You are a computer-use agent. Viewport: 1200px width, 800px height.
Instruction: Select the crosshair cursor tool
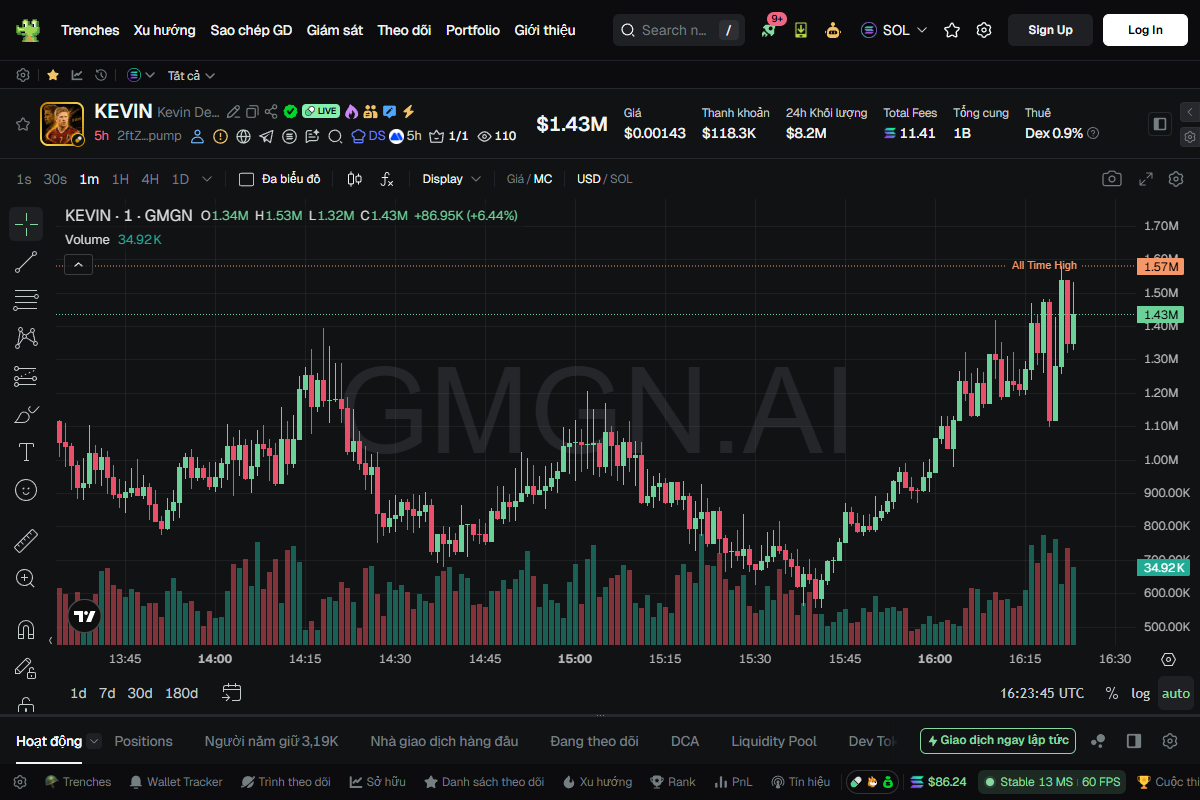[x=26, y=224]
